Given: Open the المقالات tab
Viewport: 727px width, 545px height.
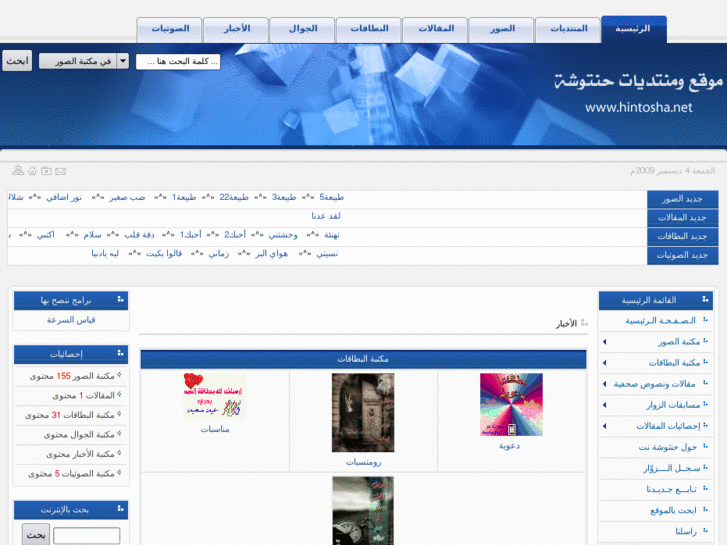Looking at the screenshot, I should pos(435,30).
